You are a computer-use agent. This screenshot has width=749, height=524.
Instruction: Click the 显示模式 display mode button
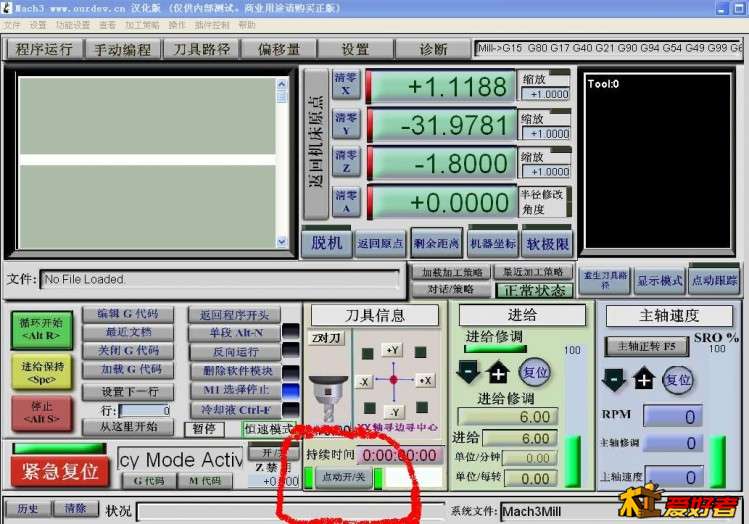point(659,280)
